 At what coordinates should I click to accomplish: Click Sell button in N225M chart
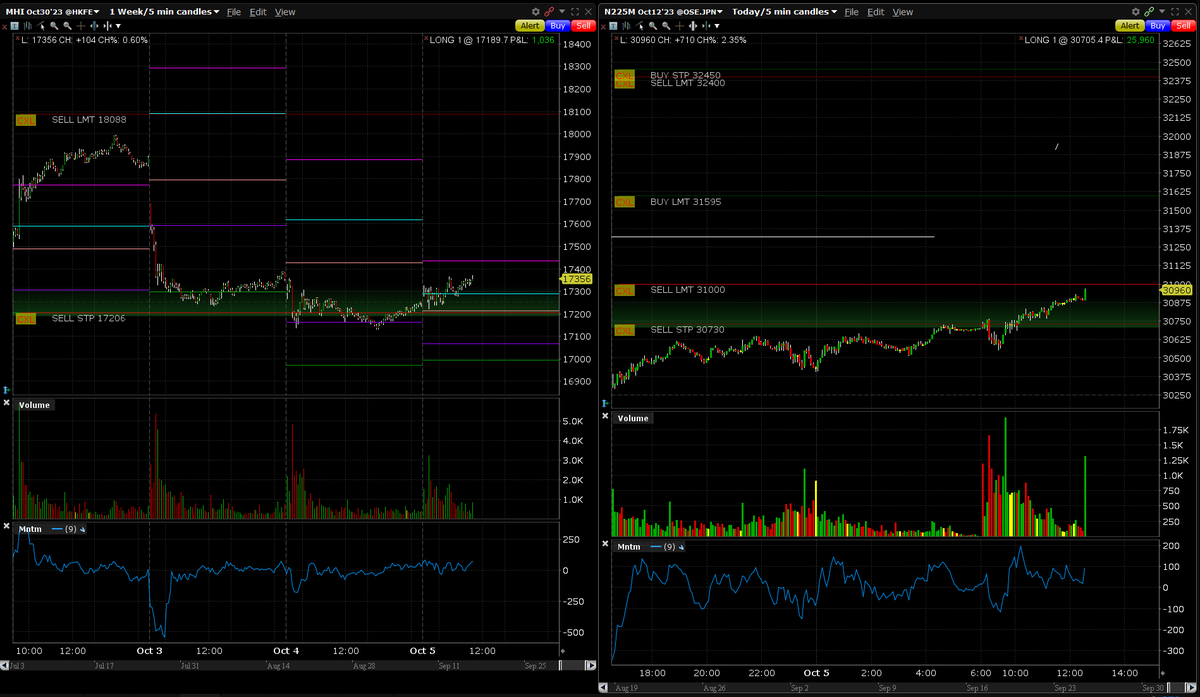click(1183, 25)
